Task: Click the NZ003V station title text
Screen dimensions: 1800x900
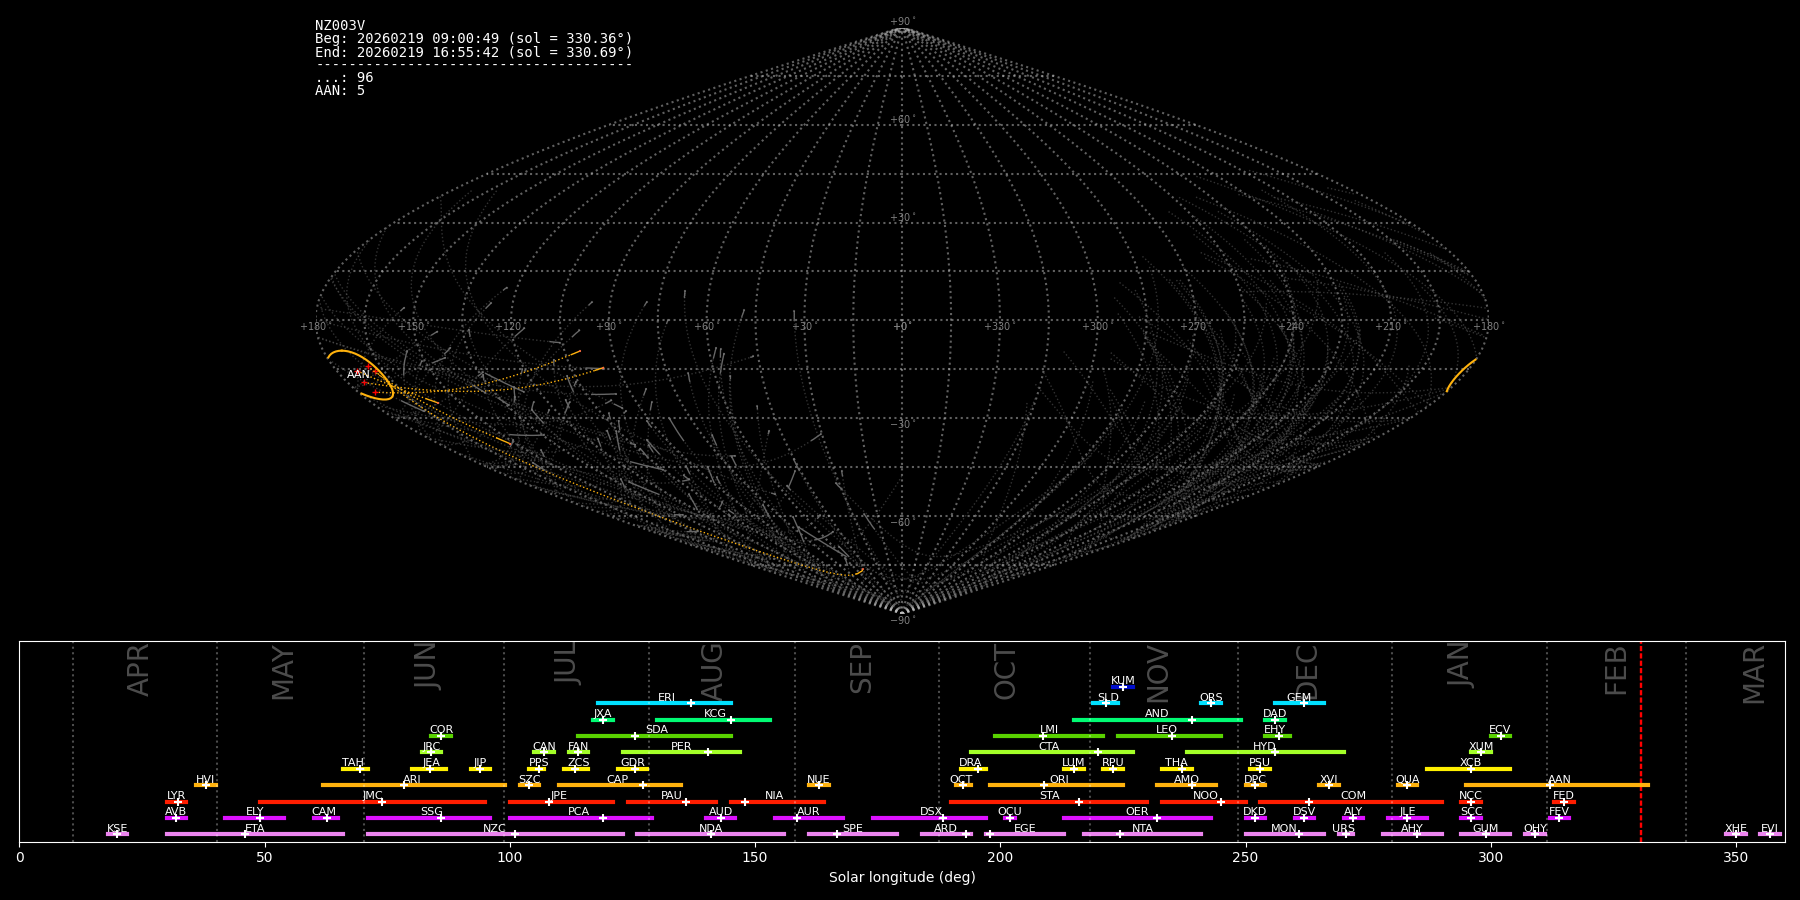Action: (x=340, y=26)
